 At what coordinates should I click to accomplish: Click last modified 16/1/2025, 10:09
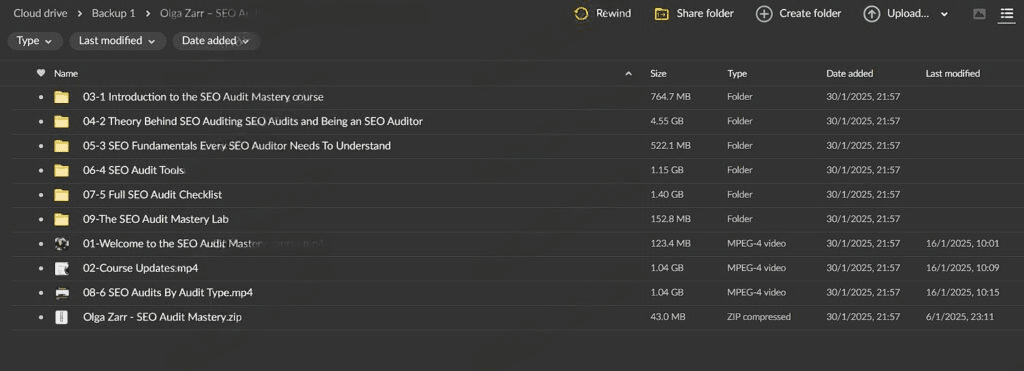[x=963, y=268]
